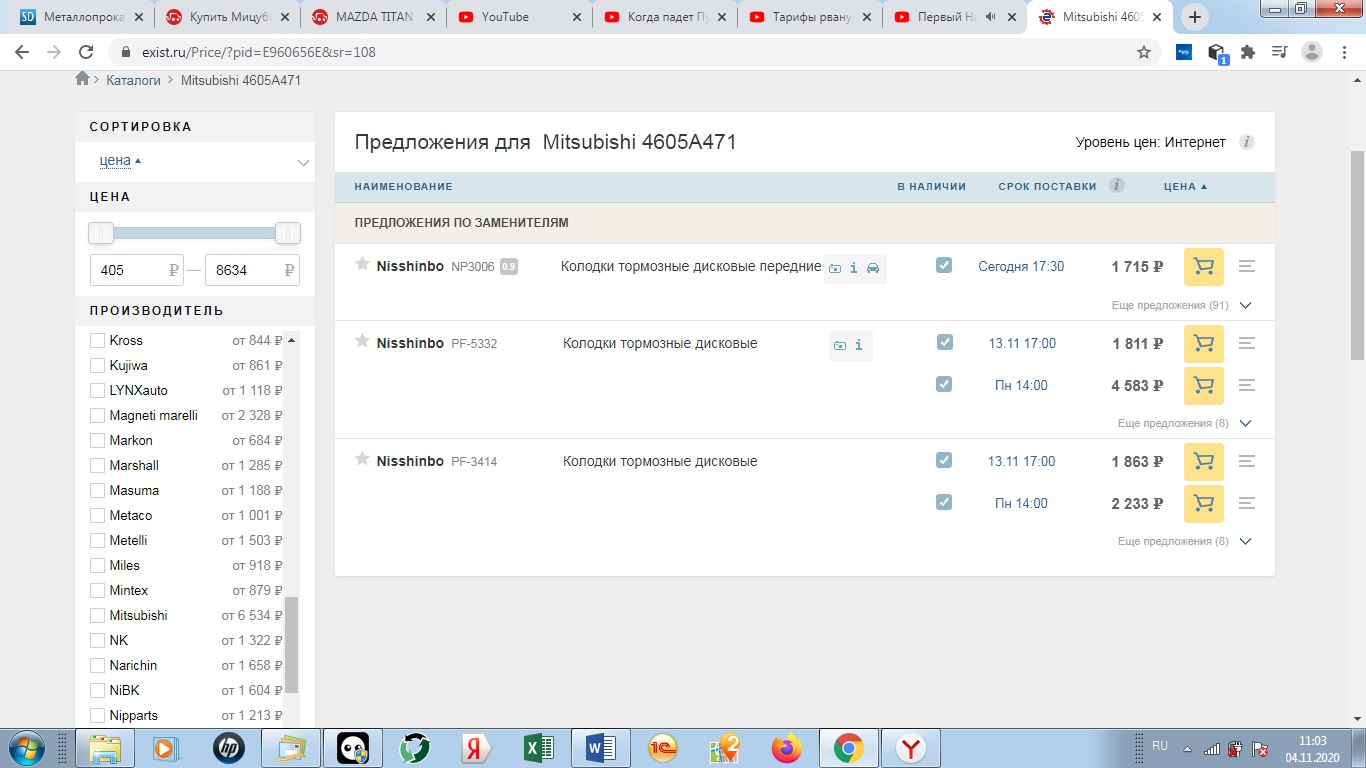Open the Каталоги breadcrumb link
The image size is (1366, 768).
(x=133, y=80)
